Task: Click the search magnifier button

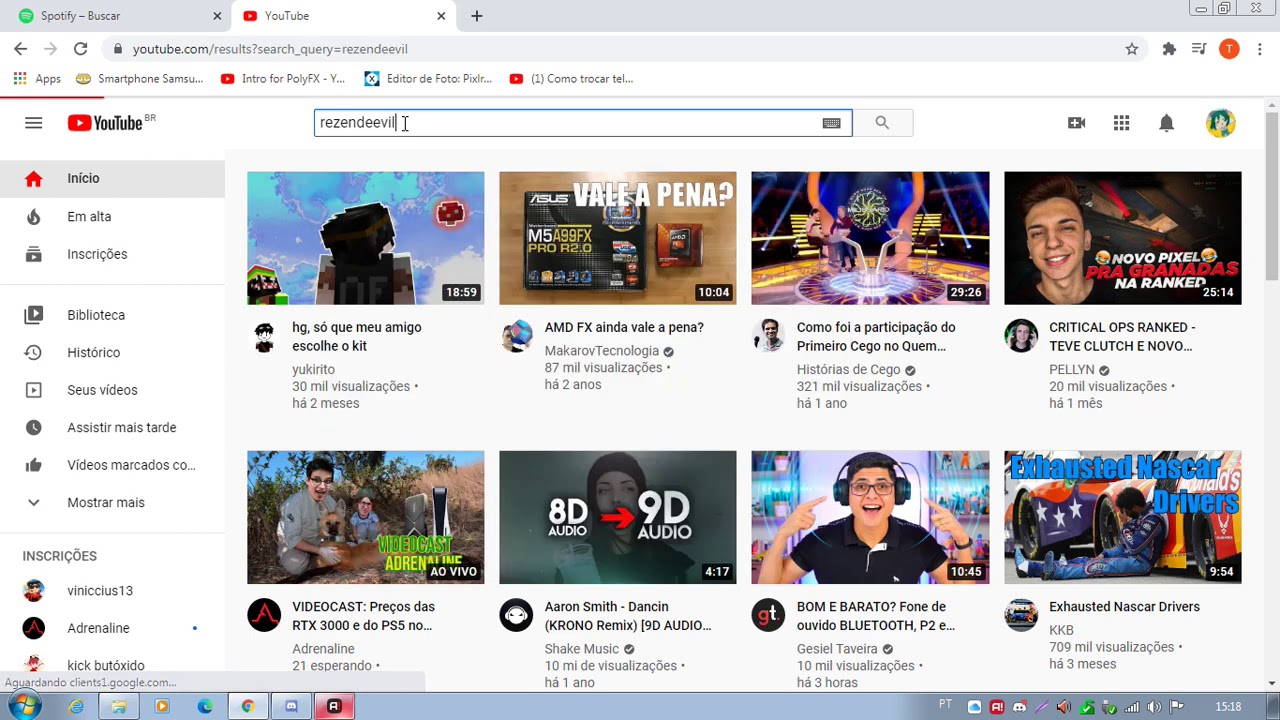Action: tap(882, 123)
